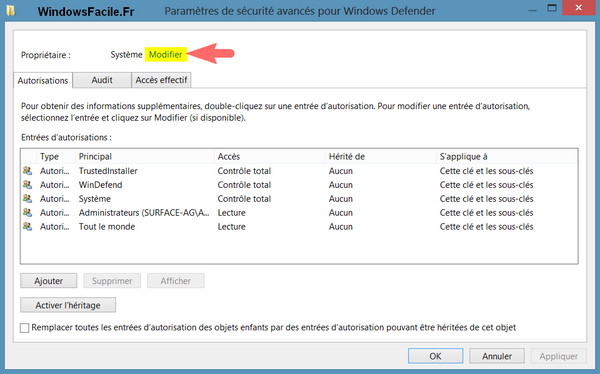Click Cette clé et les sous-clés for Système
The width and height of the screenshot is (600, 374).
pos(486,199)
